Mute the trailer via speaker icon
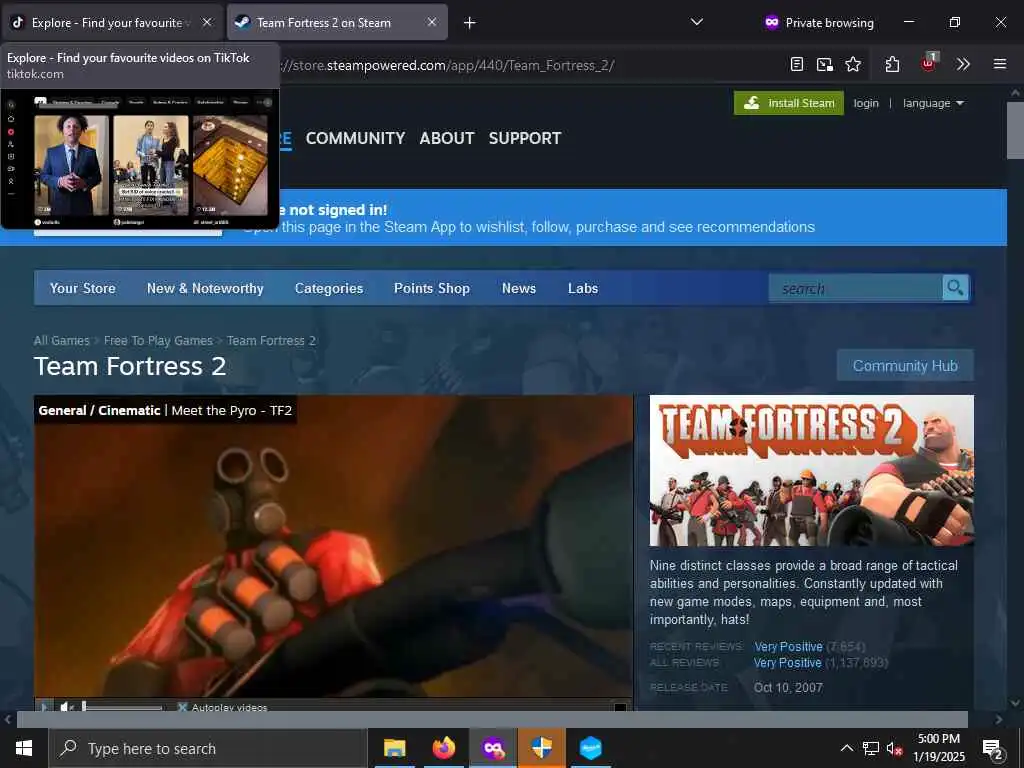 (66, 707)
